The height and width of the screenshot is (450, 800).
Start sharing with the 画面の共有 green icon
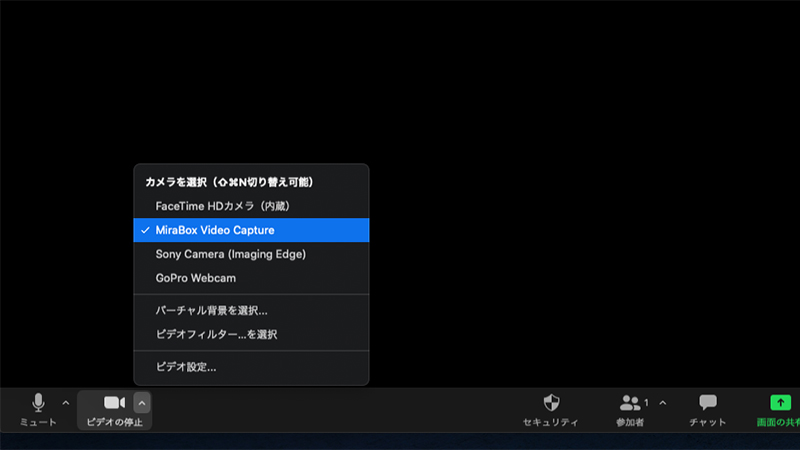pos(781,403)
